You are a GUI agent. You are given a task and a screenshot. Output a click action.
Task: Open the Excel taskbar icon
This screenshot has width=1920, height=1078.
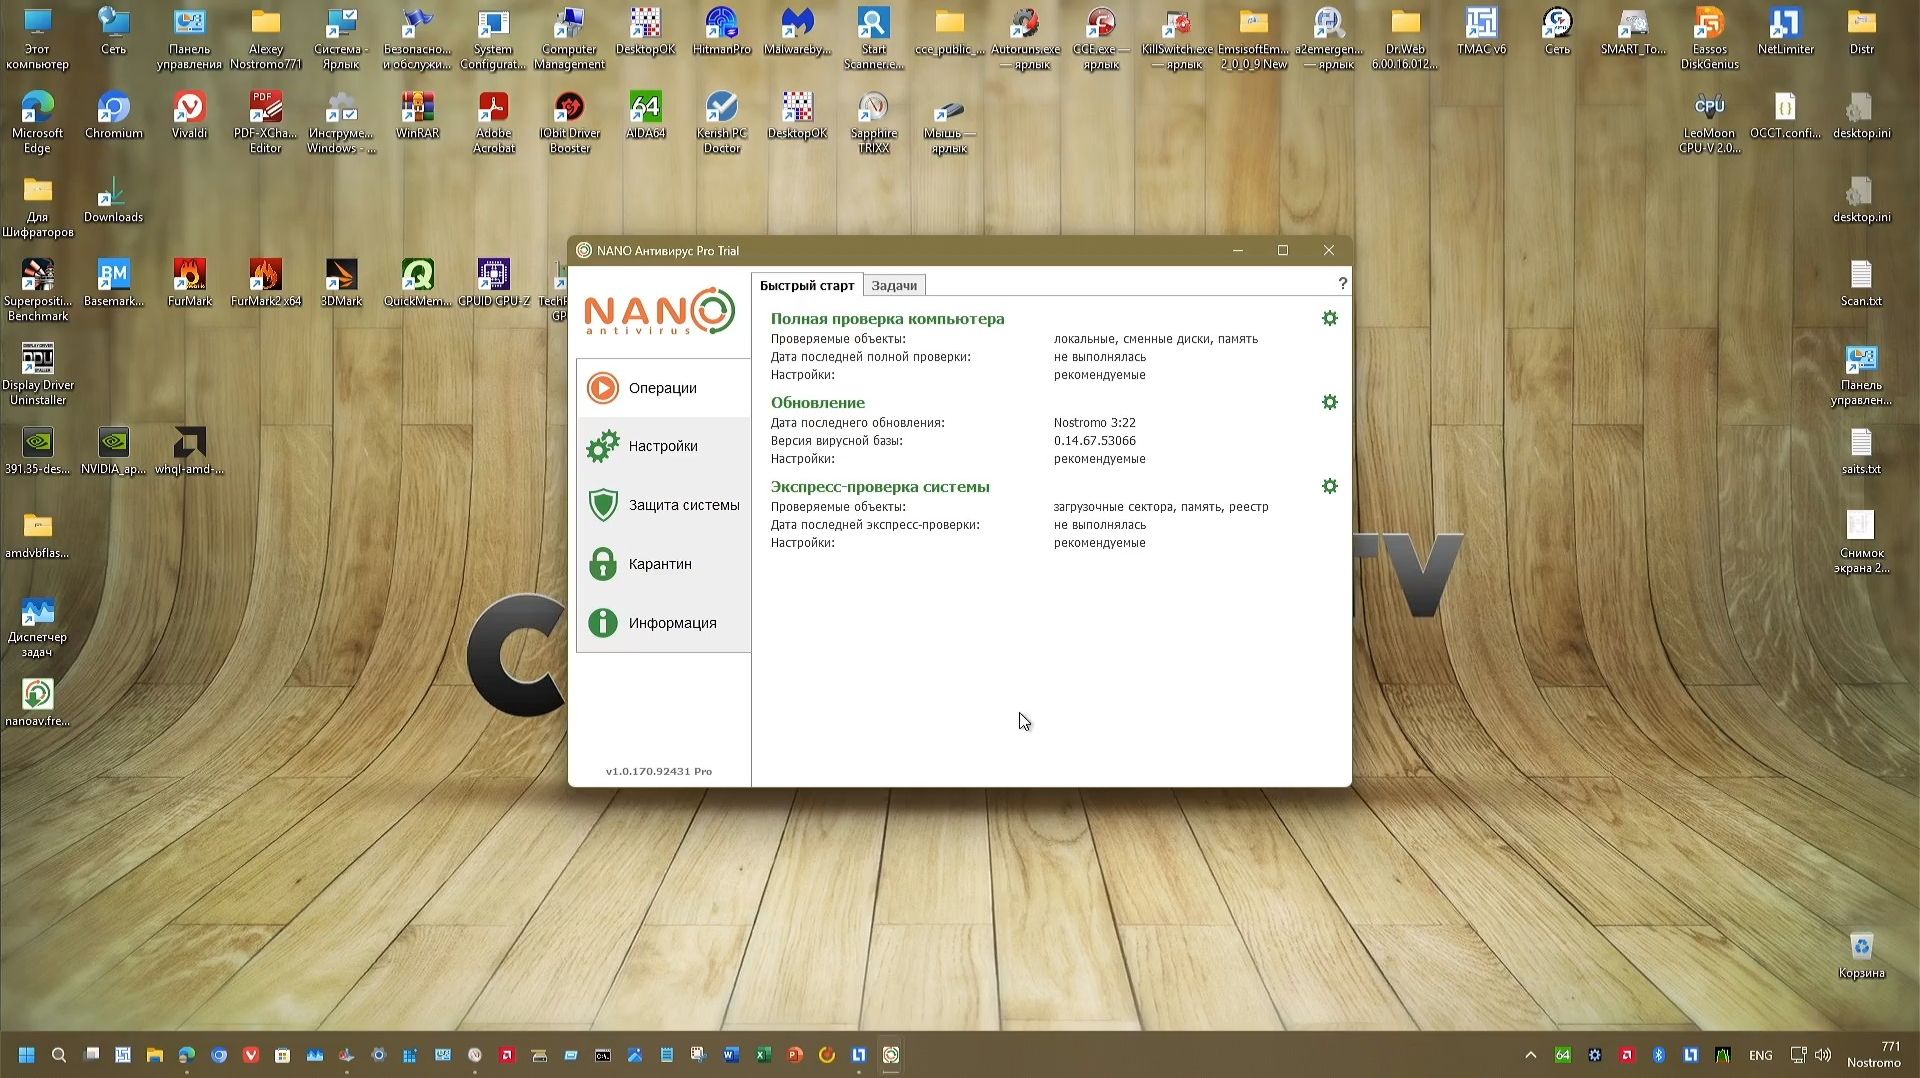click(x=763, y=1055)
